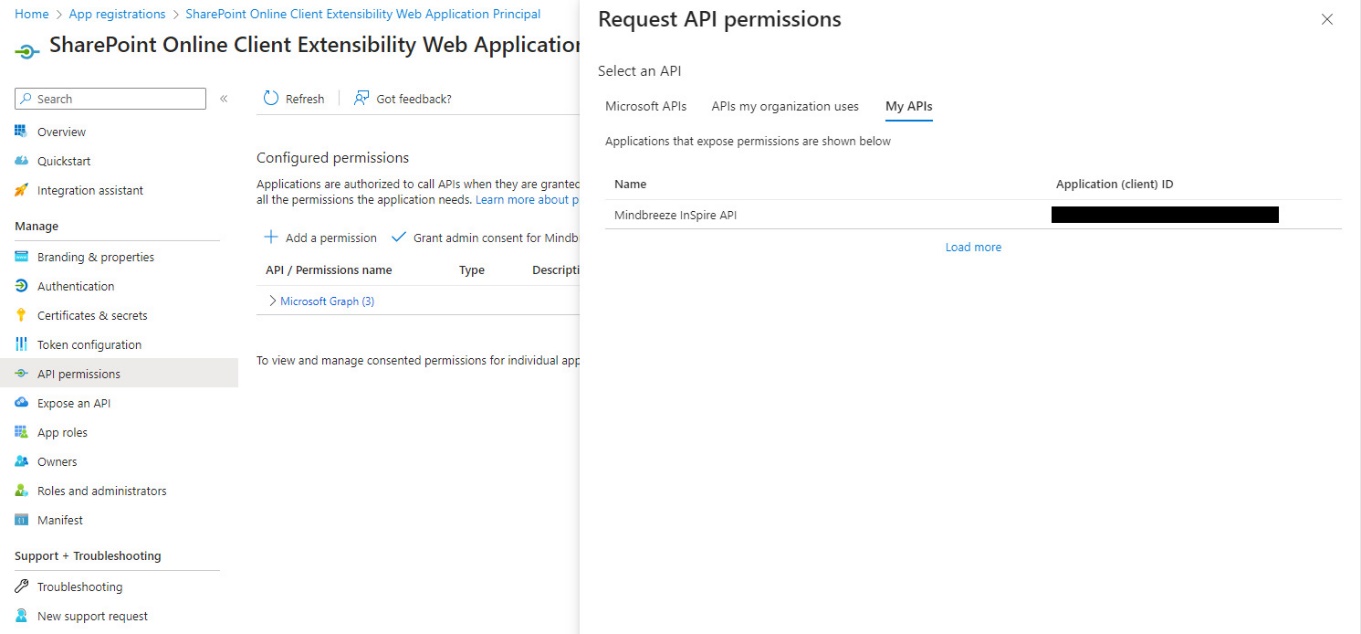Select the My APIs tab
1361x634 pixels.
909,106
